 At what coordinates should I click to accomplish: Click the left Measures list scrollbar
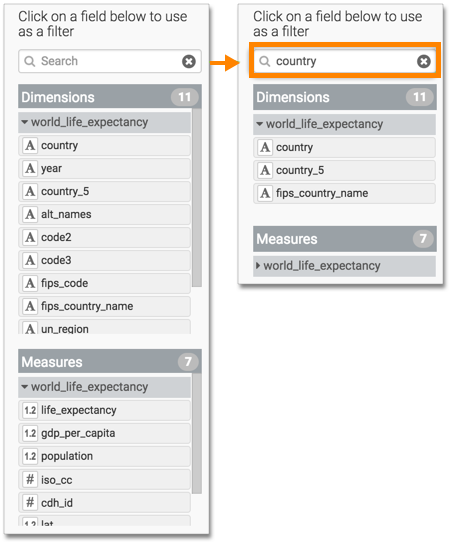pos(197,433)
